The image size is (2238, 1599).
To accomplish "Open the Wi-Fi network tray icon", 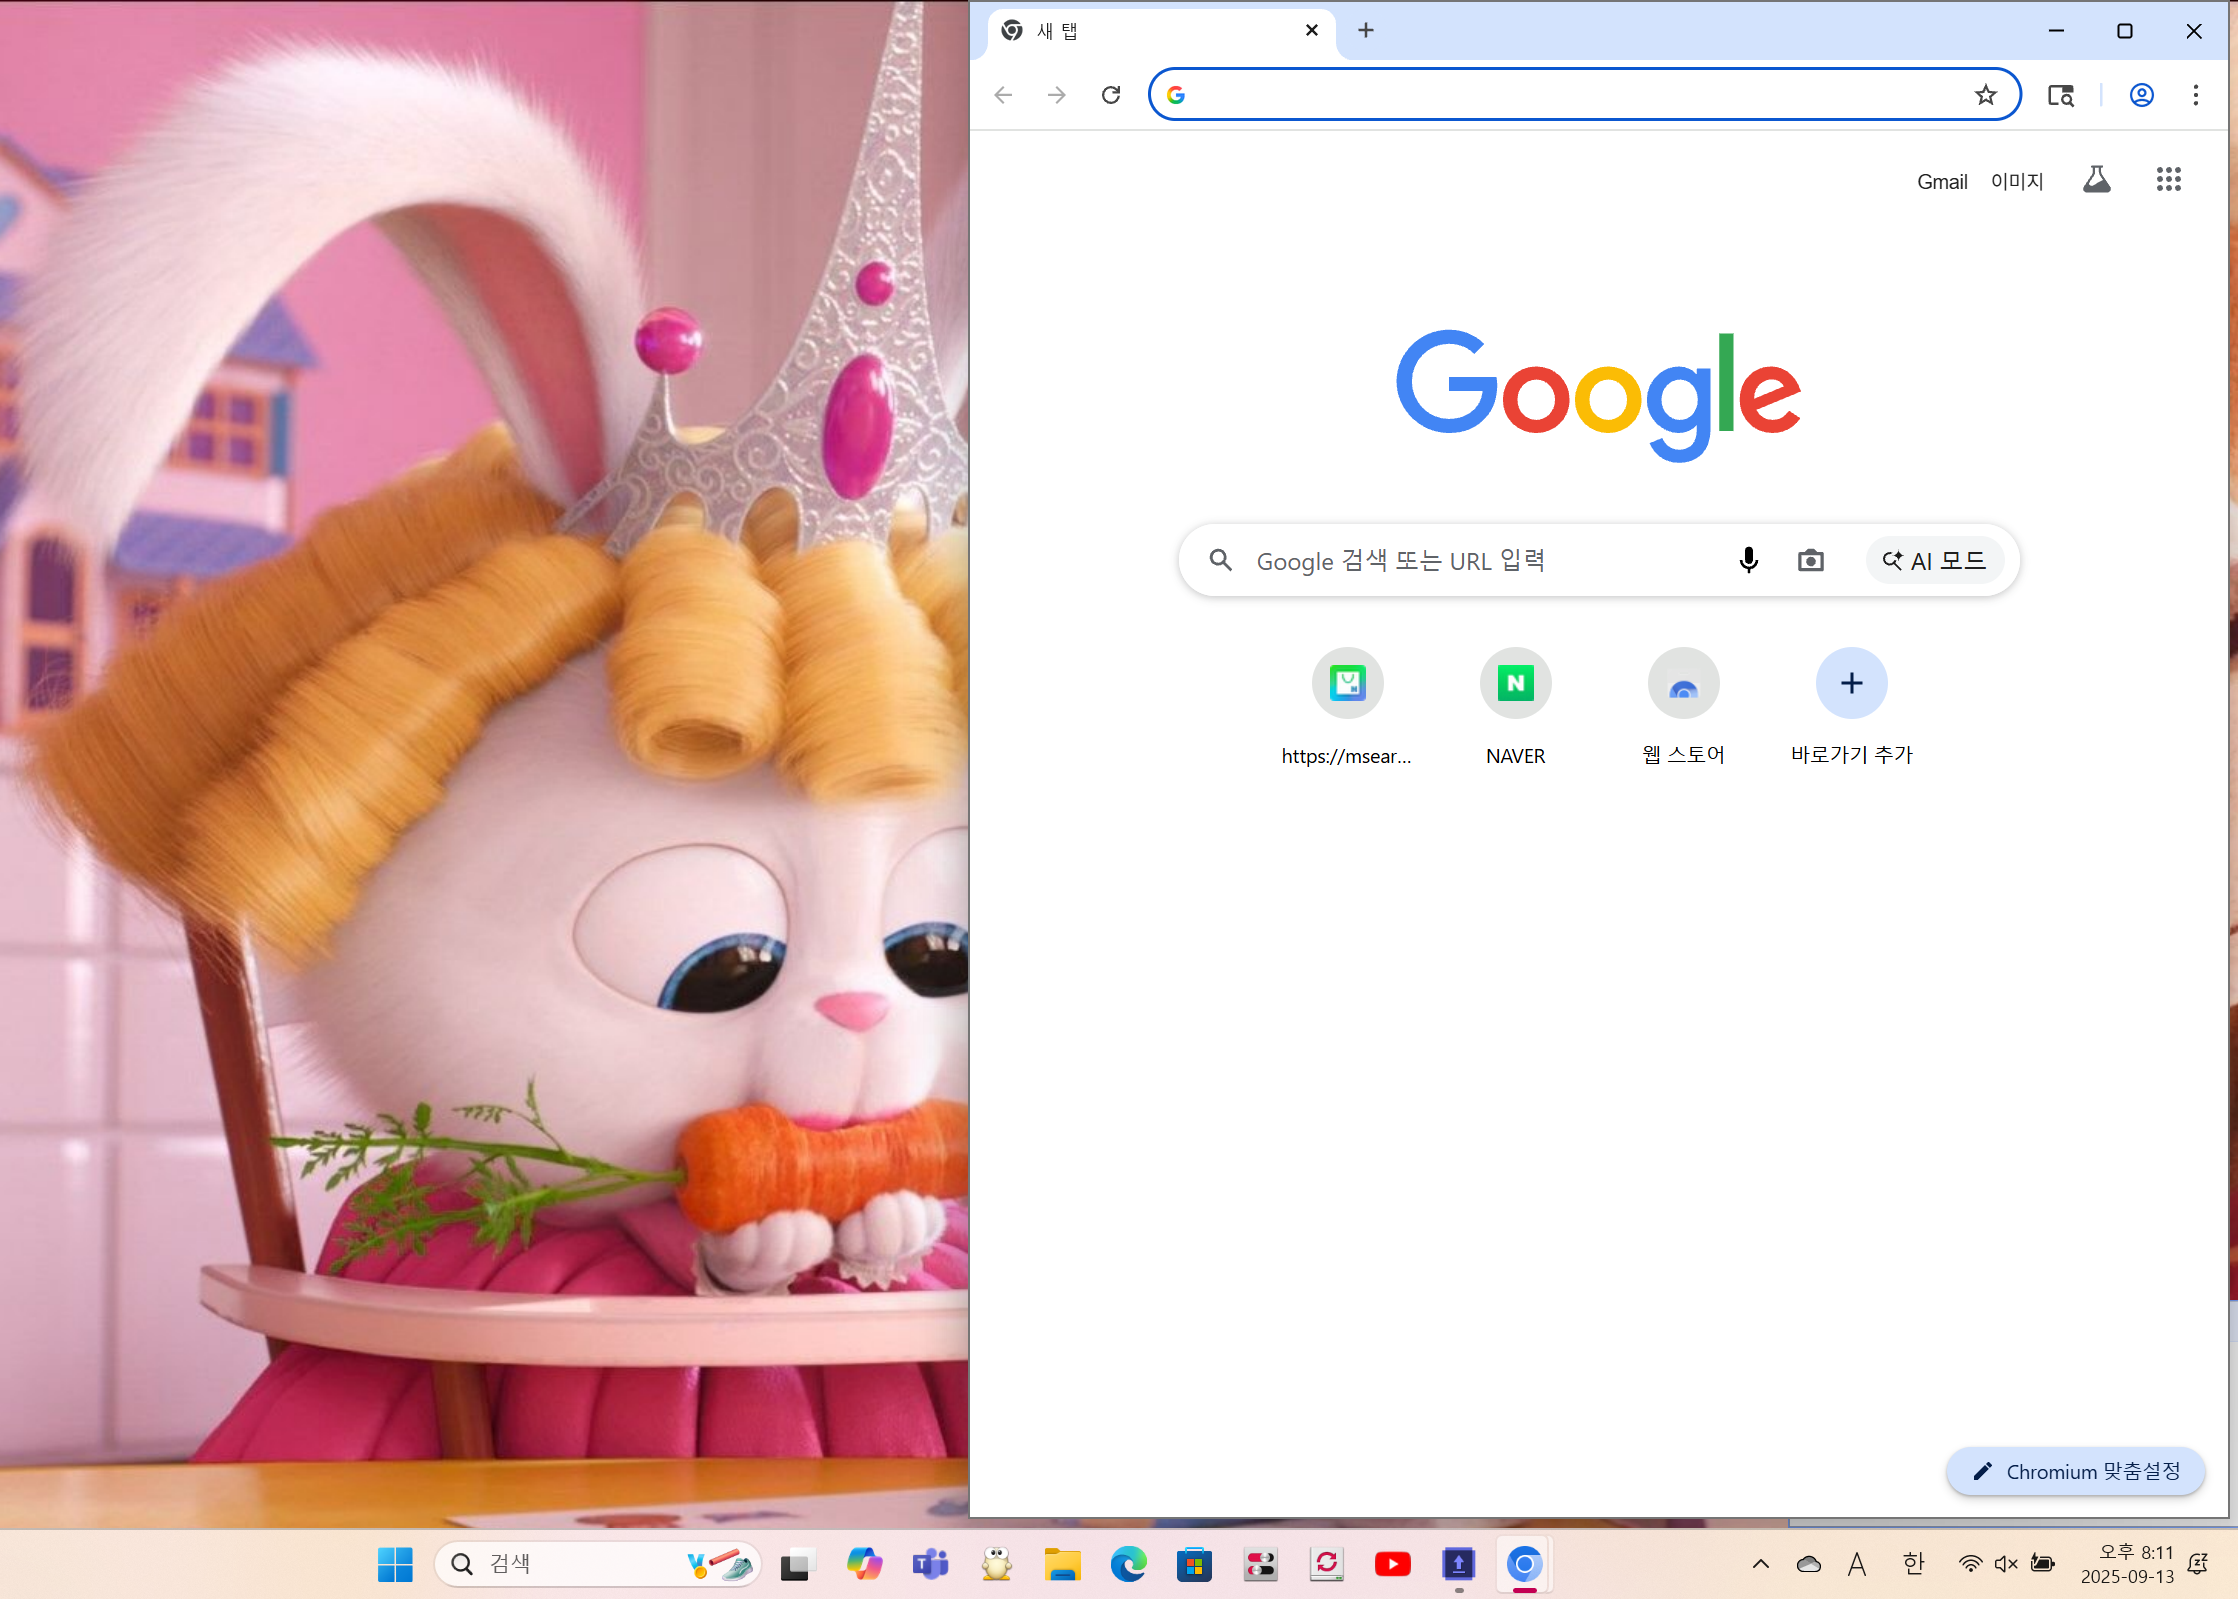I will tap(1970, 1564).
